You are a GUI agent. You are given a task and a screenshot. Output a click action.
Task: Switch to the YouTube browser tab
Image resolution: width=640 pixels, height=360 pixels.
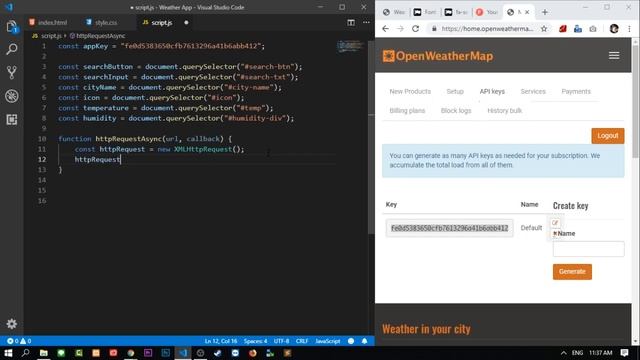click(487, 12)
